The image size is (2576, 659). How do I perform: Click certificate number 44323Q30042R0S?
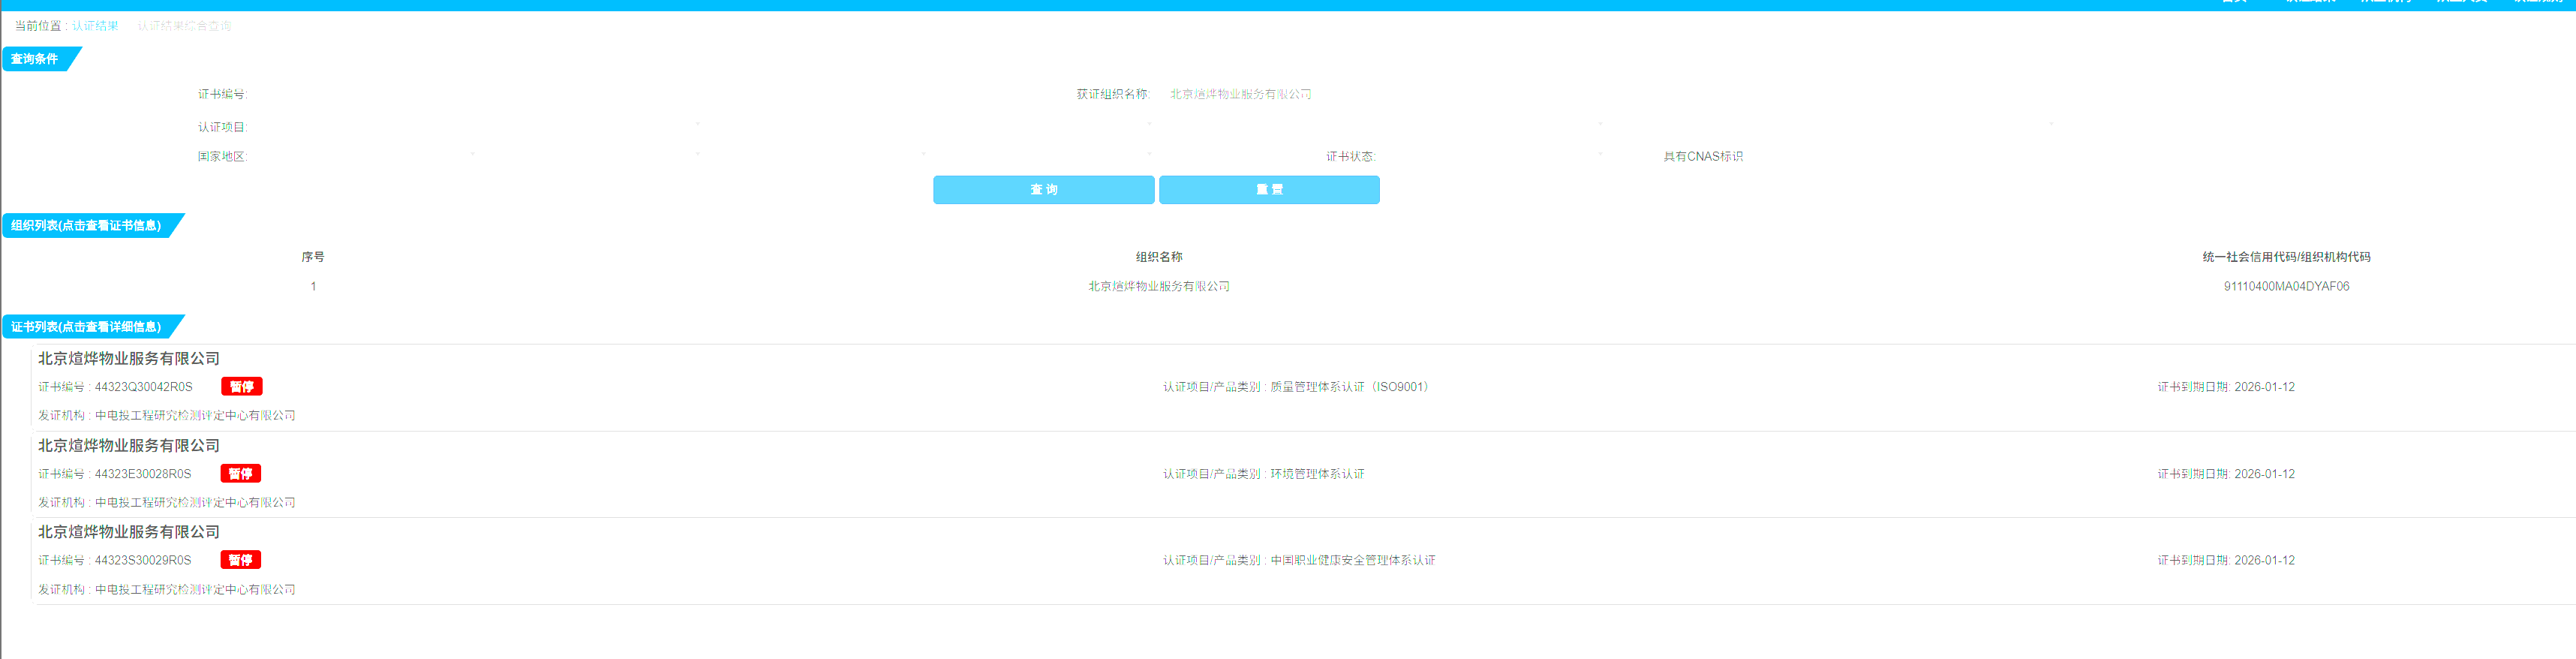coord(143,387)
